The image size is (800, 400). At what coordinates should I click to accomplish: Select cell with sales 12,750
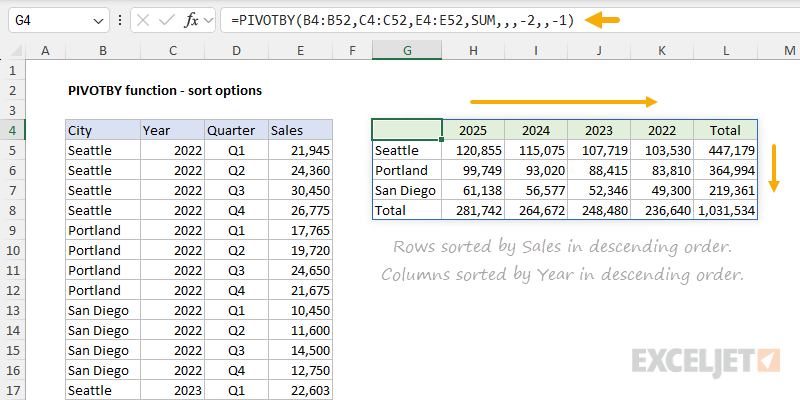coord(301,370)
